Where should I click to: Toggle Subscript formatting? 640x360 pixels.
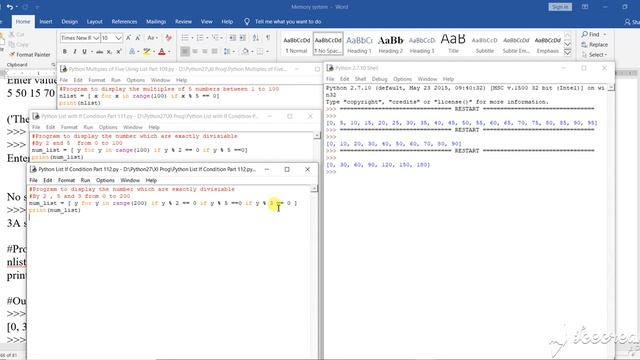(x=109, y=52)
